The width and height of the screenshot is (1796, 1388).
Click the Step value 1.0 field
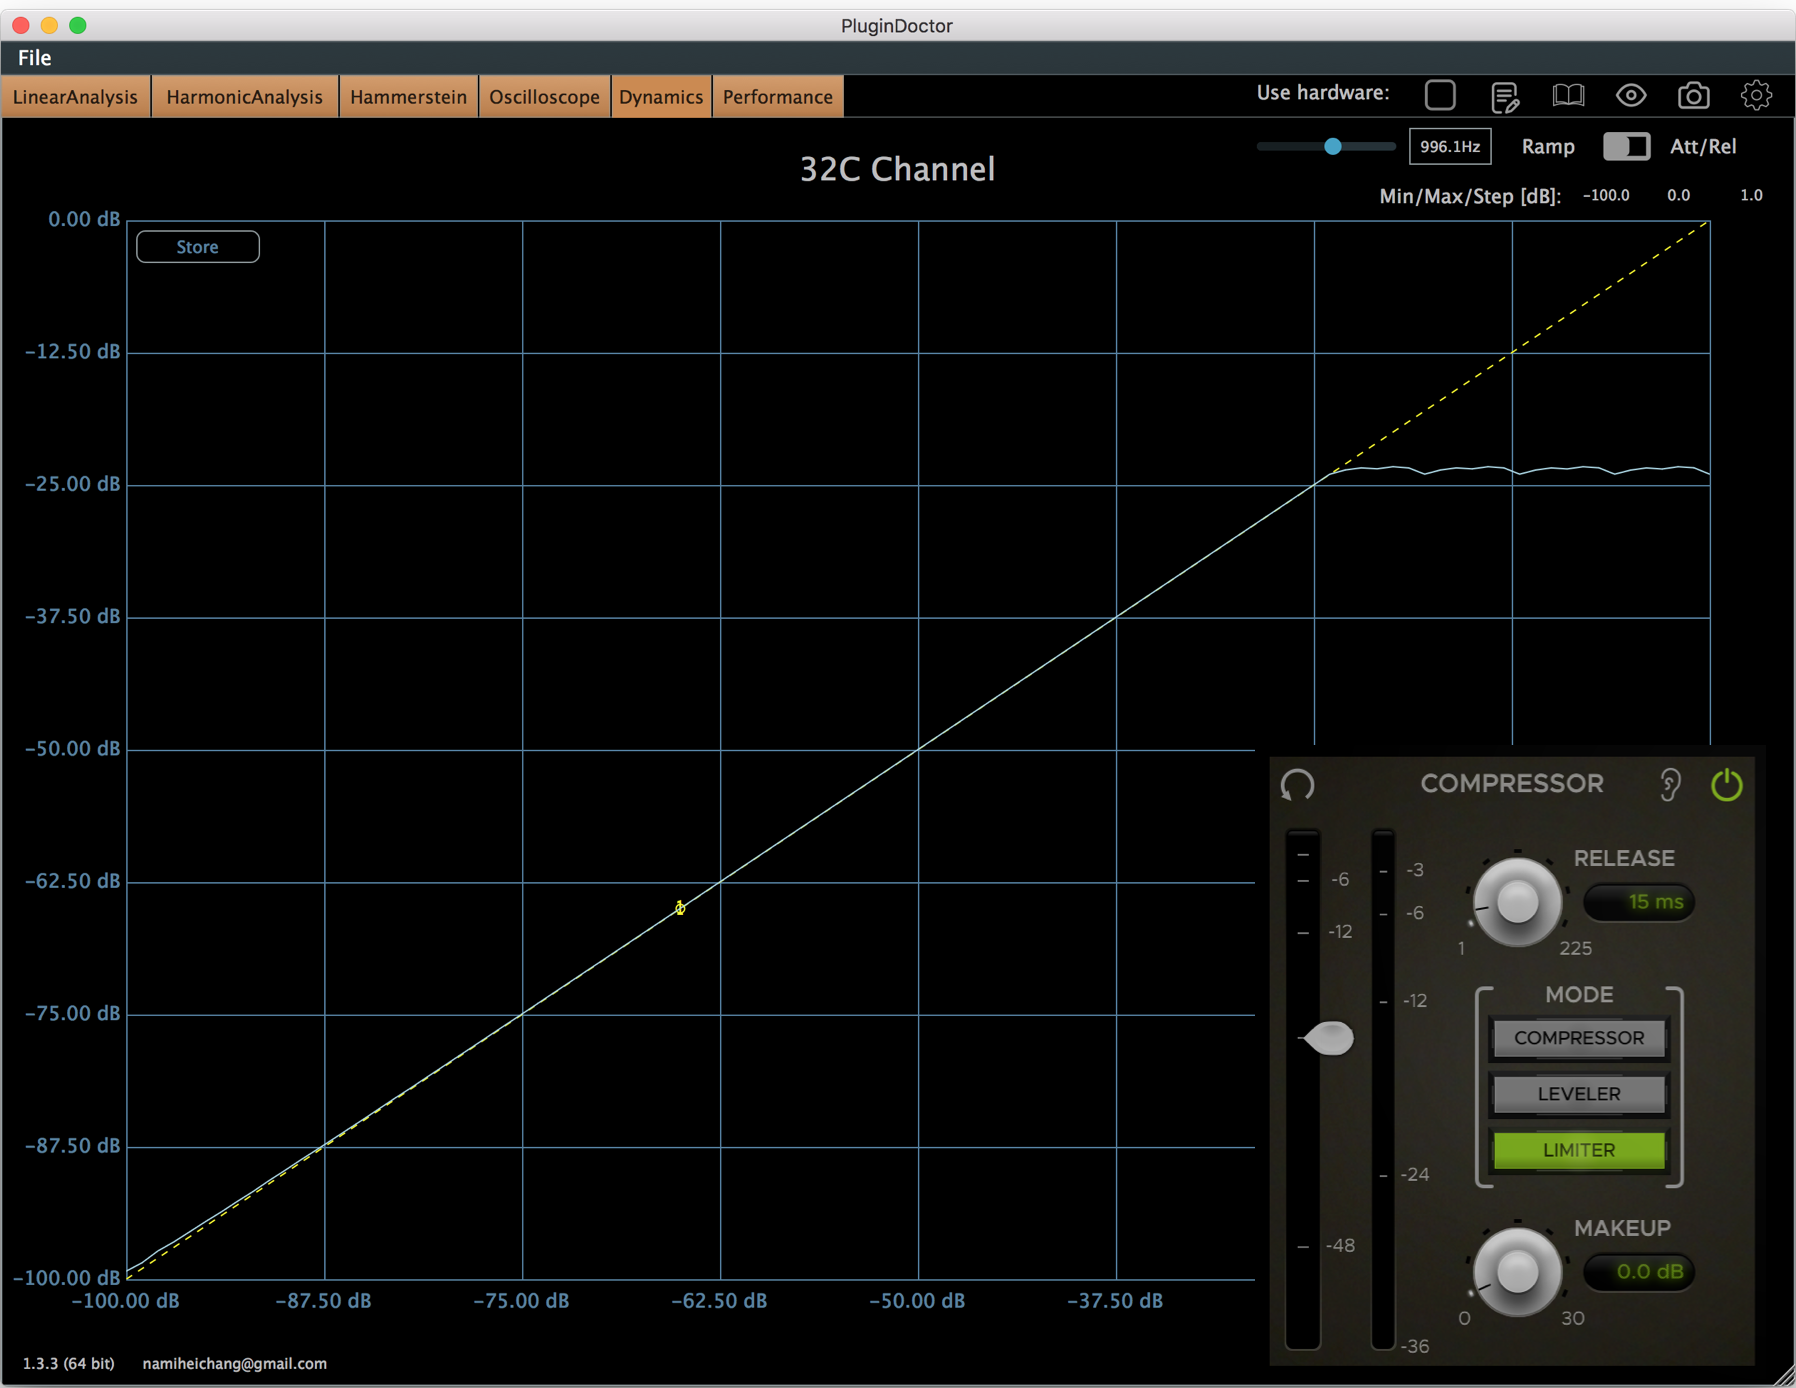1751,196
